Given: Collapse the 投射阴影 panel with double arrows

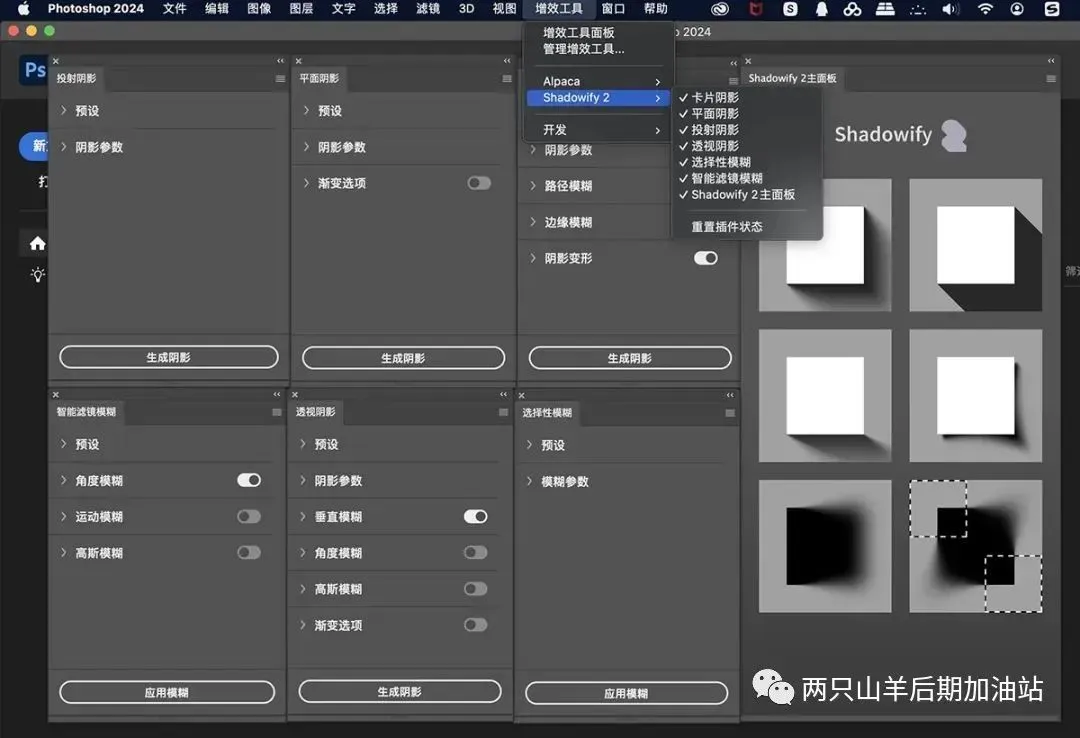Looking at the screenshot, I should [280, 61].
